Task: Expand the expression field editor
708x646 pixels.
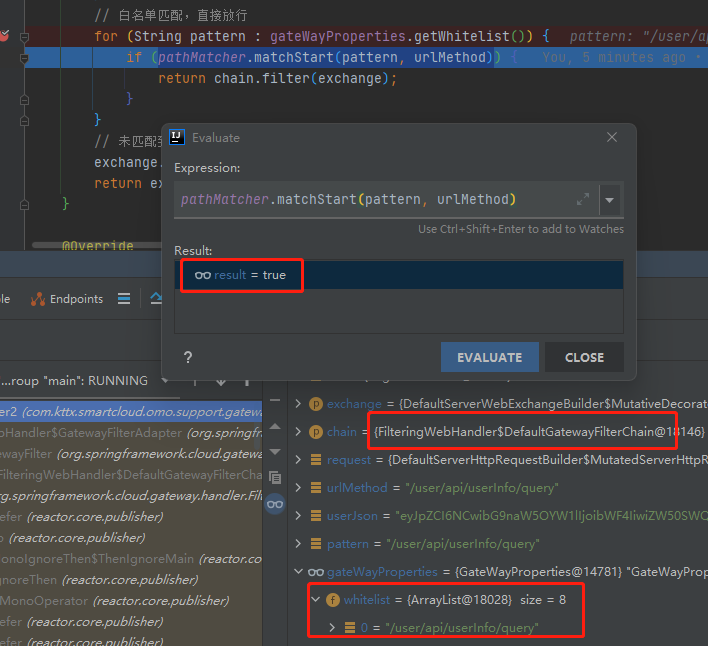Action: pos(583,200)
